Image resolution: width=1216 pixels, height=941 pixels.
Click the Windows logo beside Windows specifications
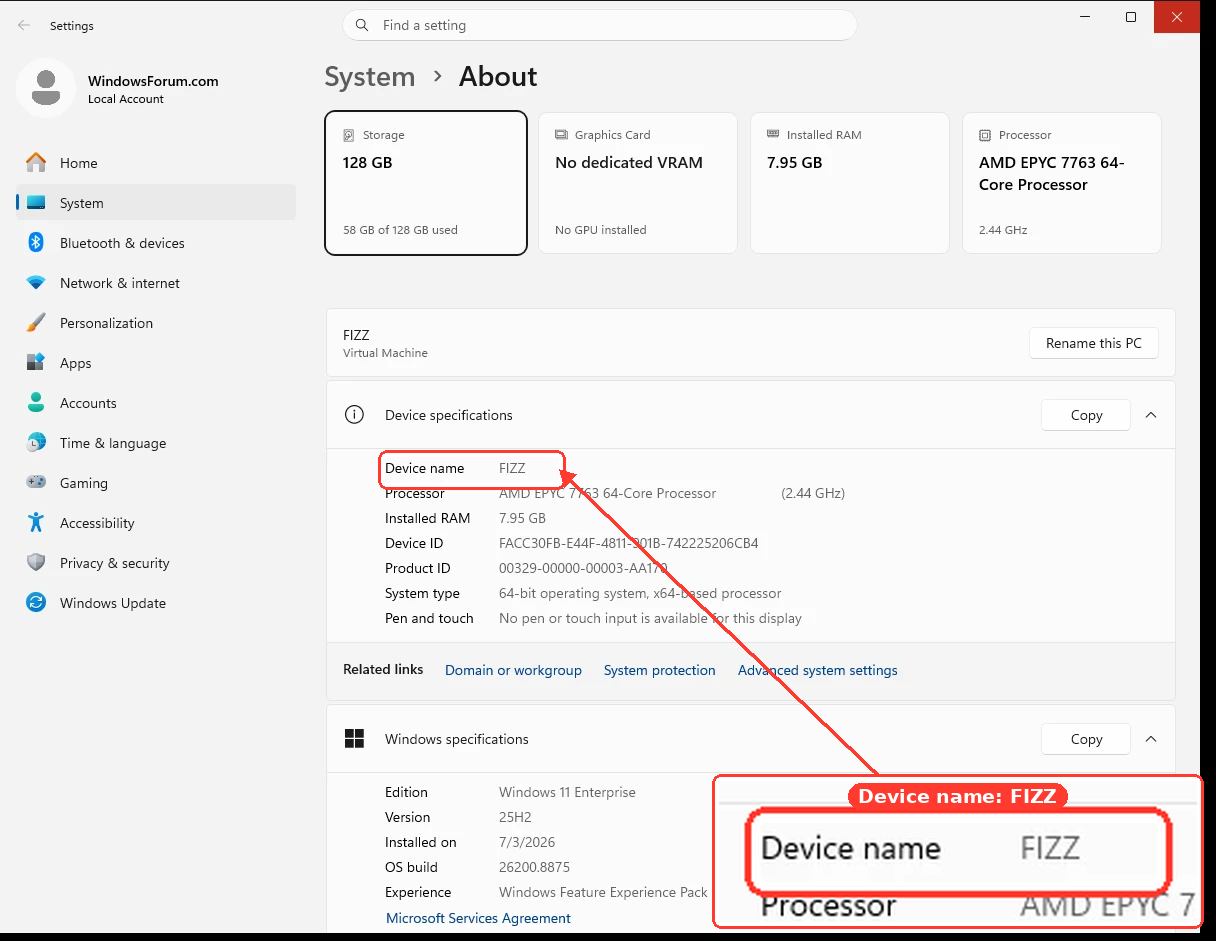[x=354, y=739]
